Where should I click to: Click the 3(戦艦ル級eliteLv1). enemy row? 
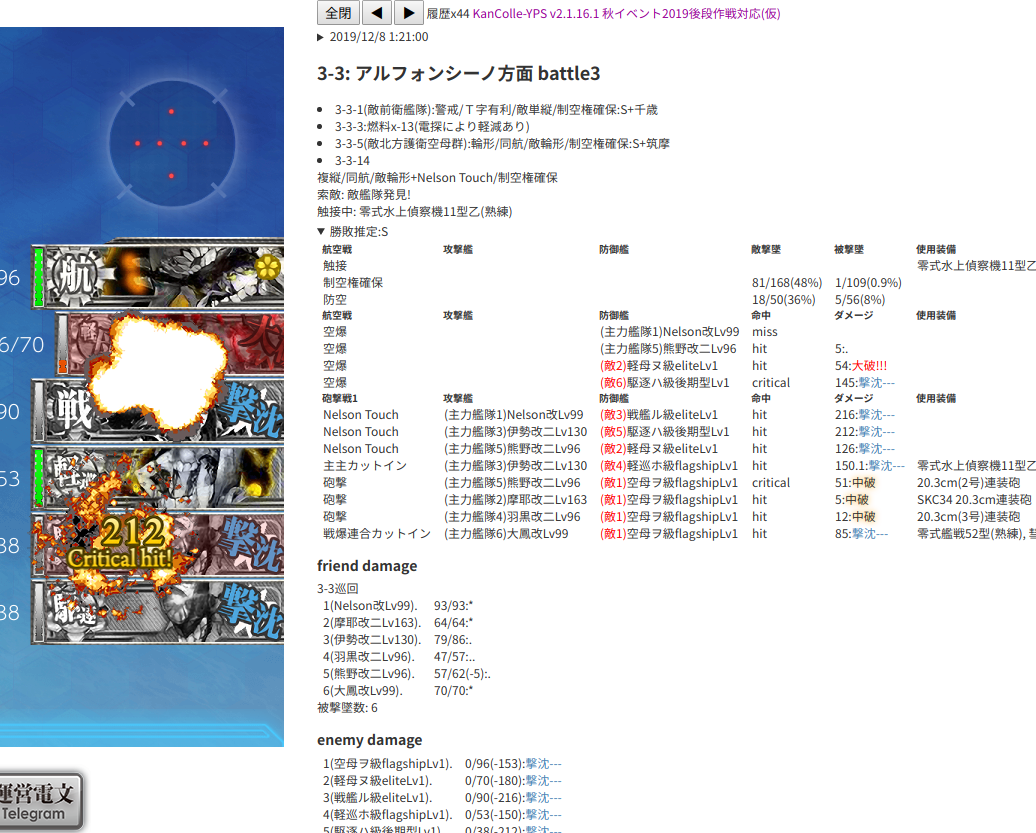[442, 798]
